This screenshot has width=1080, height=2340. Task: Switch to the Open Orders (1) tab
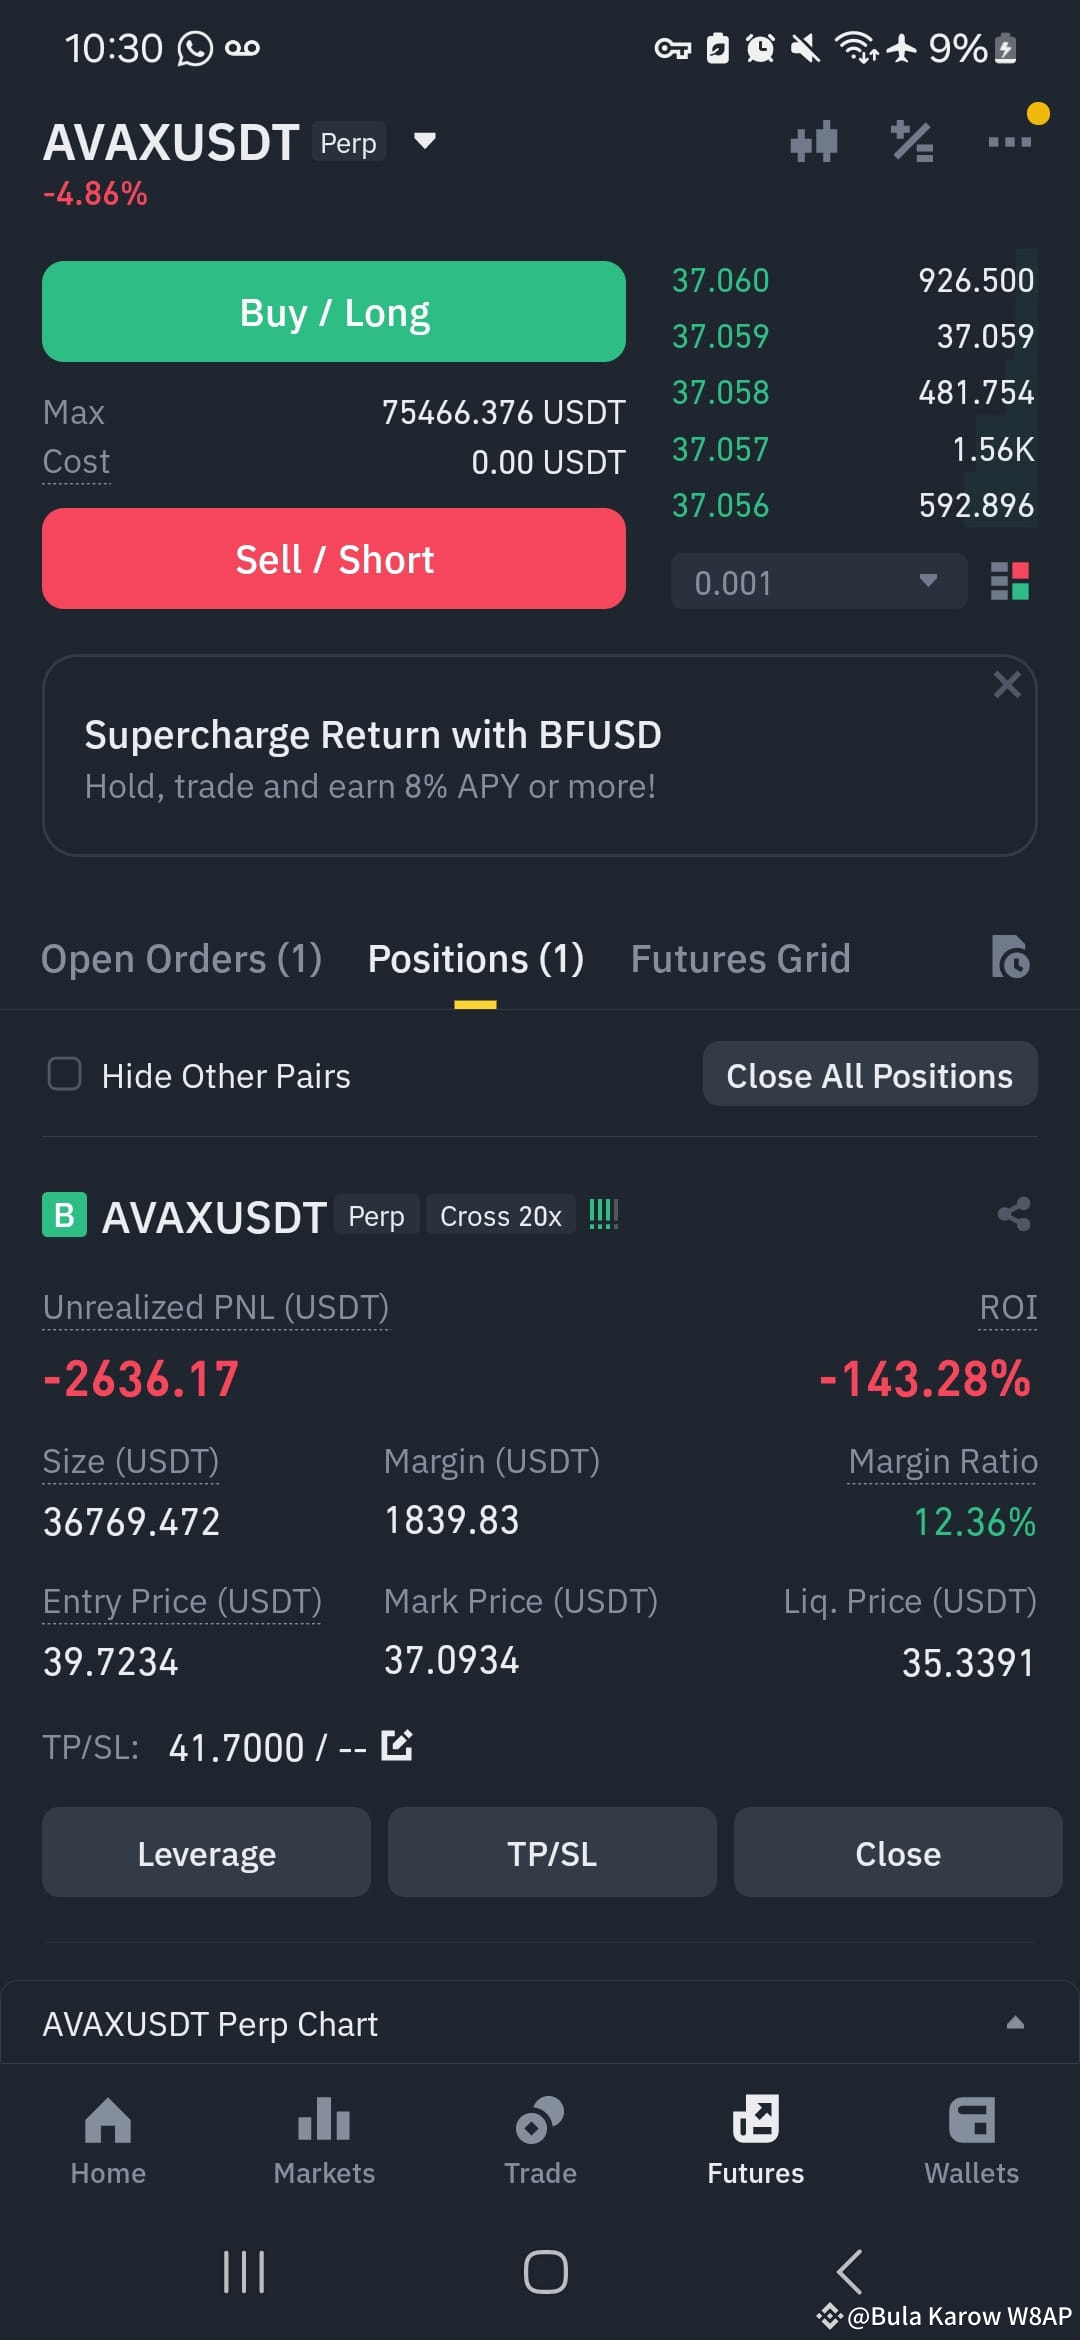(181, 958)
